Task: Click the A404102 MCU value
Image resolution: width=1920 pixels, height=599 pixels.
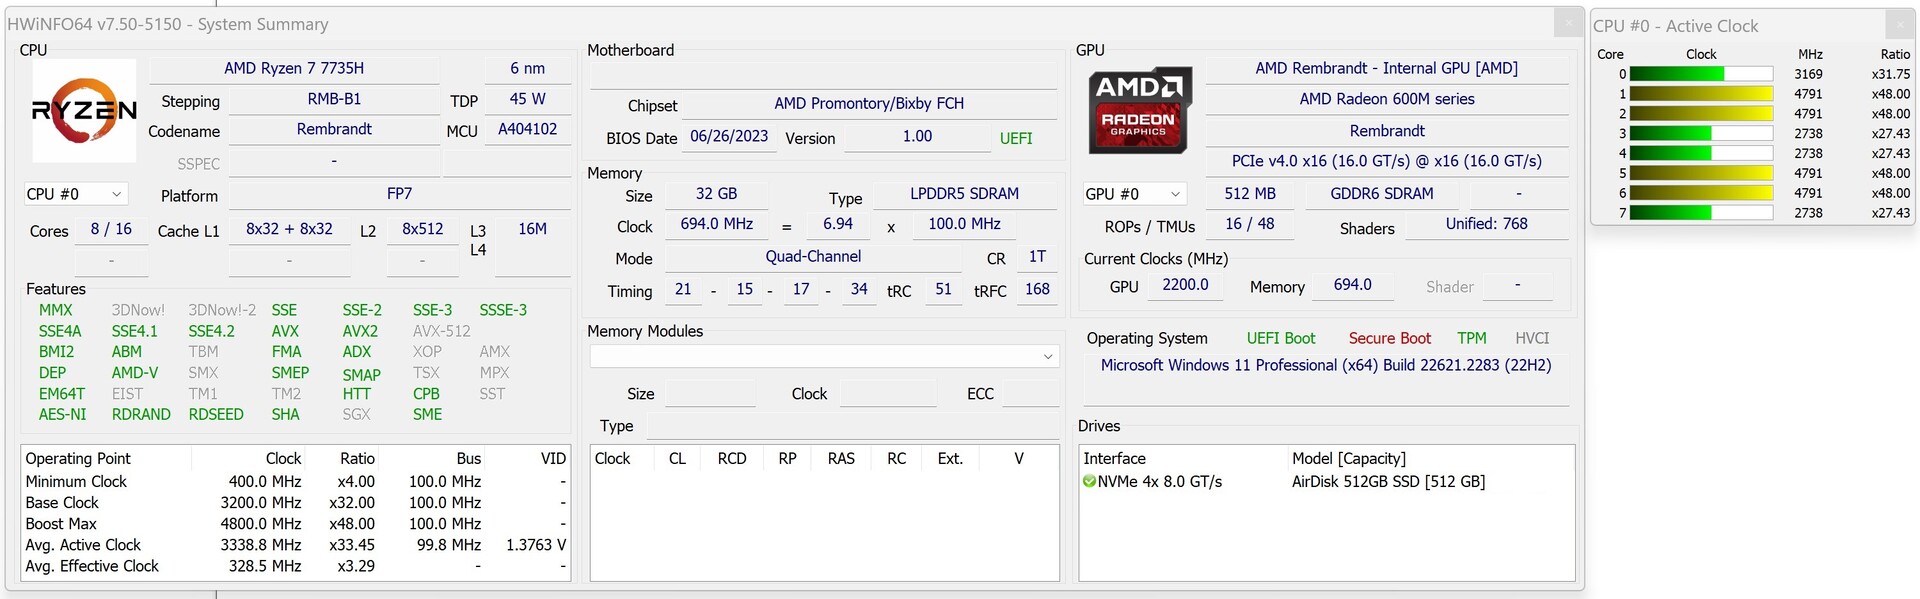Action: point(528,130)
